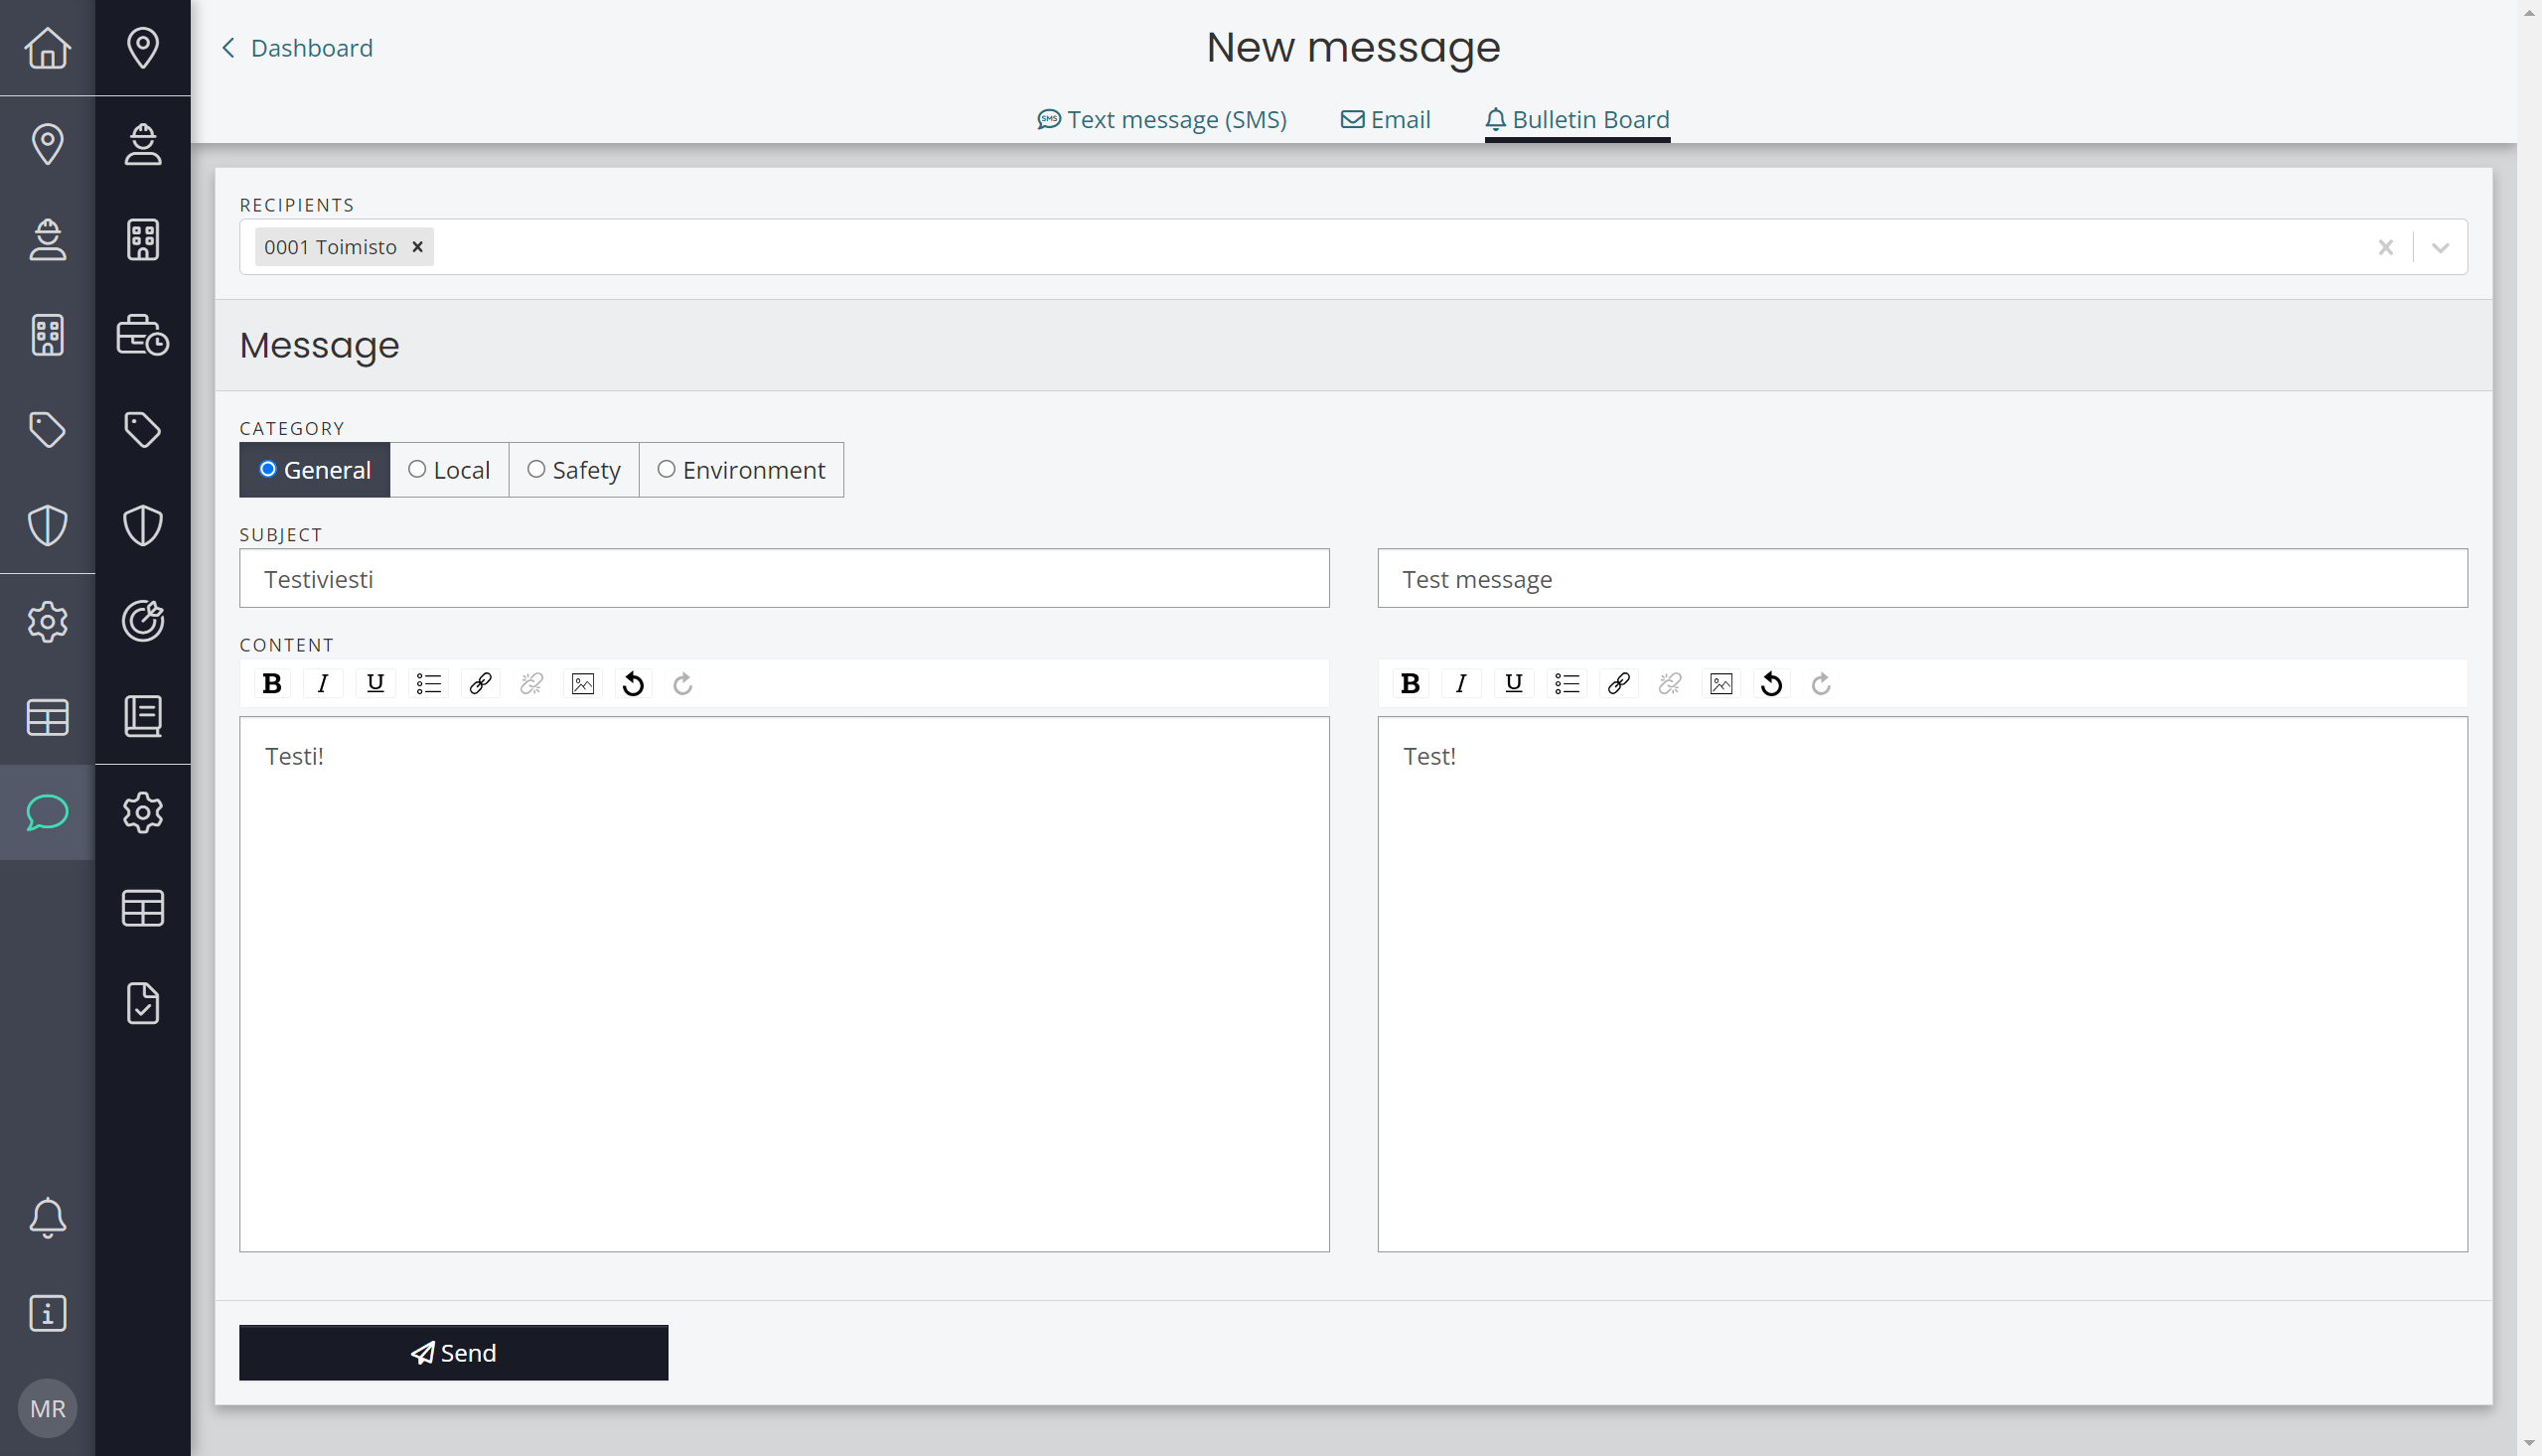The height and width of the screenshot is (1456, 2542).
Task: Remove the 0001 Toimisto recipient tag
Action: pyautogui.click(x=418, y=247)
